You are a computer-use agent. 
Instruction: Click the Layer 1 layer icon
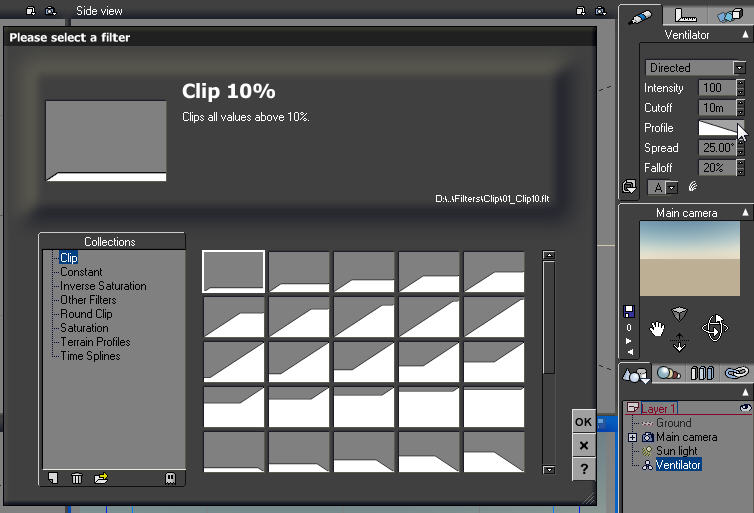(x=633, y=408)
